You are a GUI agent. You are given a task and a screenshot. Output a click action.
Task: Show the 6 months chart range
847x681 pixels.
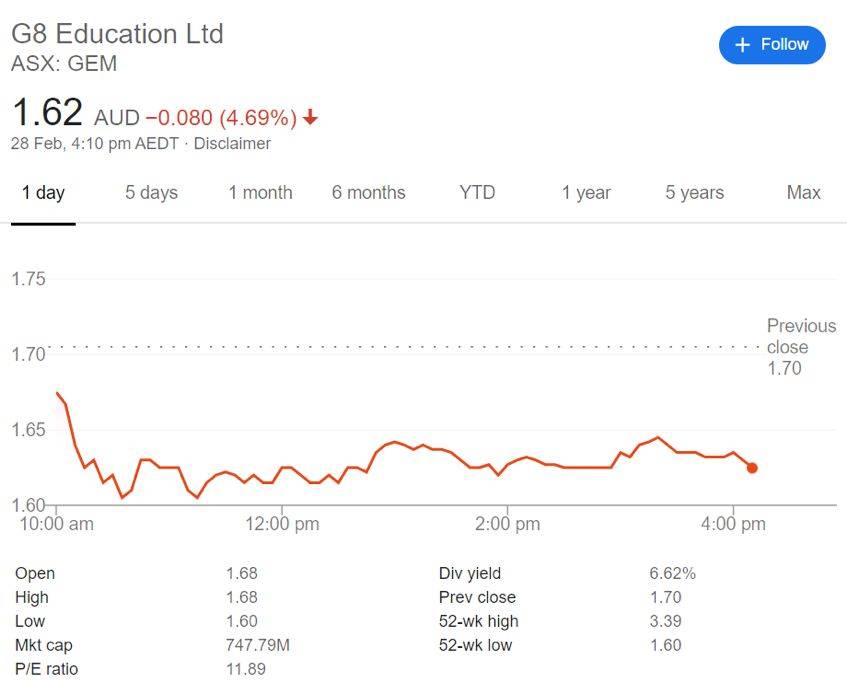pos(369,193)
